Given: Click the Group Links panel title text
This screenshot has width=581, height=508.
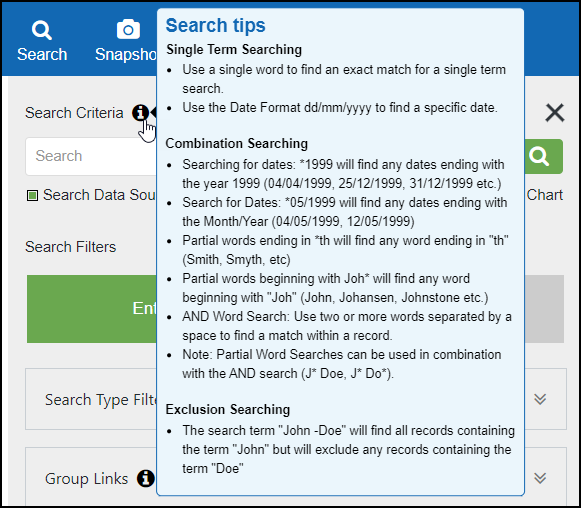Looking at the screenshot, I should (x=86, y=479).
